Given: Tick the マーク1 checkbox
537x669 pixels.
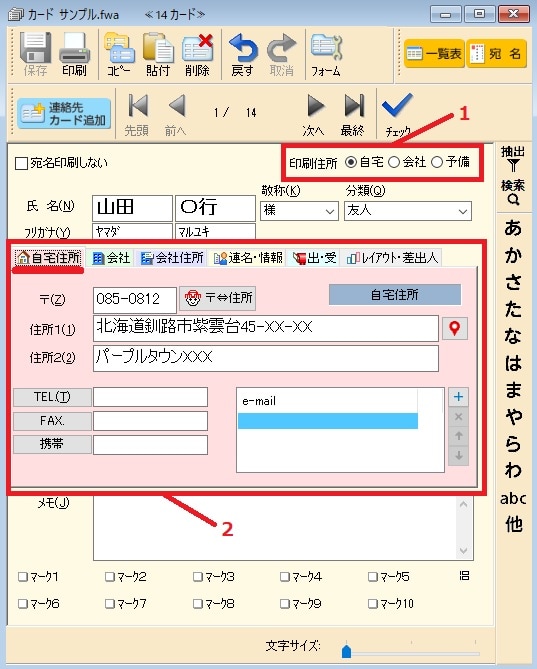Looking at the screenshot, I should [23, 577].
